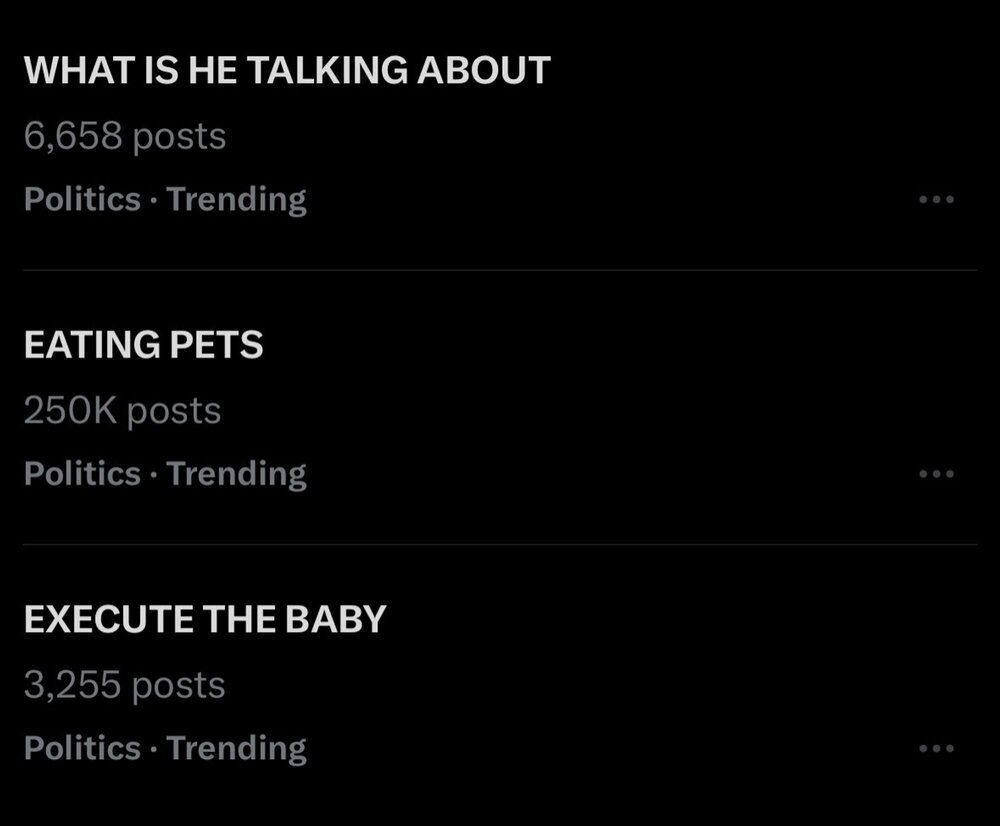Click the 250K posts count
This screenshot has height=826, width=1000.
coord(121,410)
